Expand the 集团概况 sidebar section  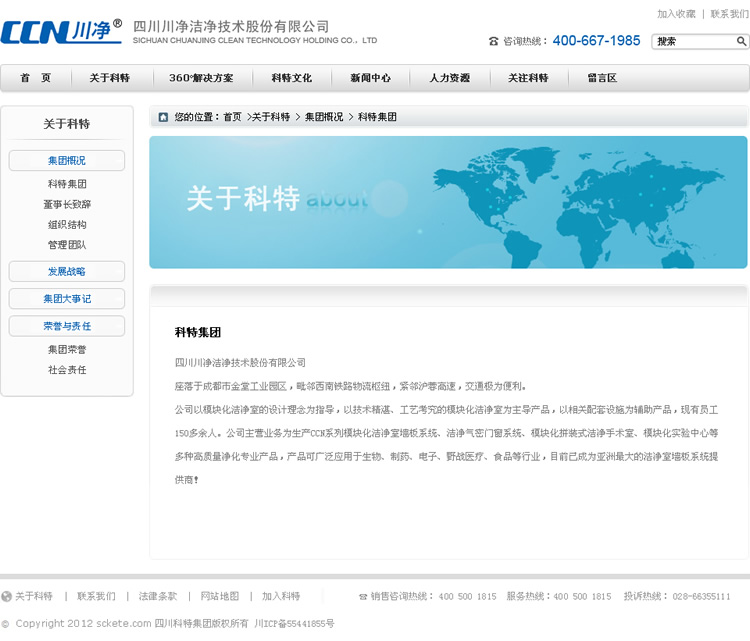pos(66,161)
